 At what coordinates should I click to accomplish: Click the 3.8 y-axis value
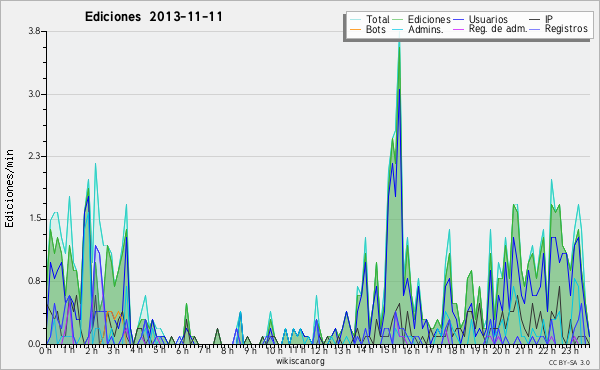(34, 31)
